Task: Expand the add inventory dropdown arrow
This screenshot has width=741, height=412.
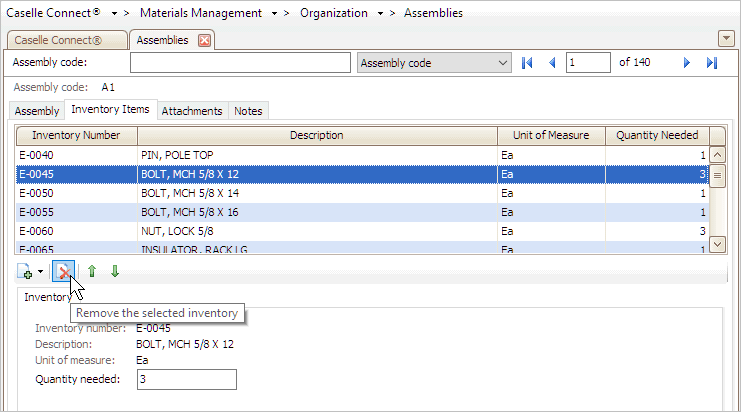Action: pos(40,272)
